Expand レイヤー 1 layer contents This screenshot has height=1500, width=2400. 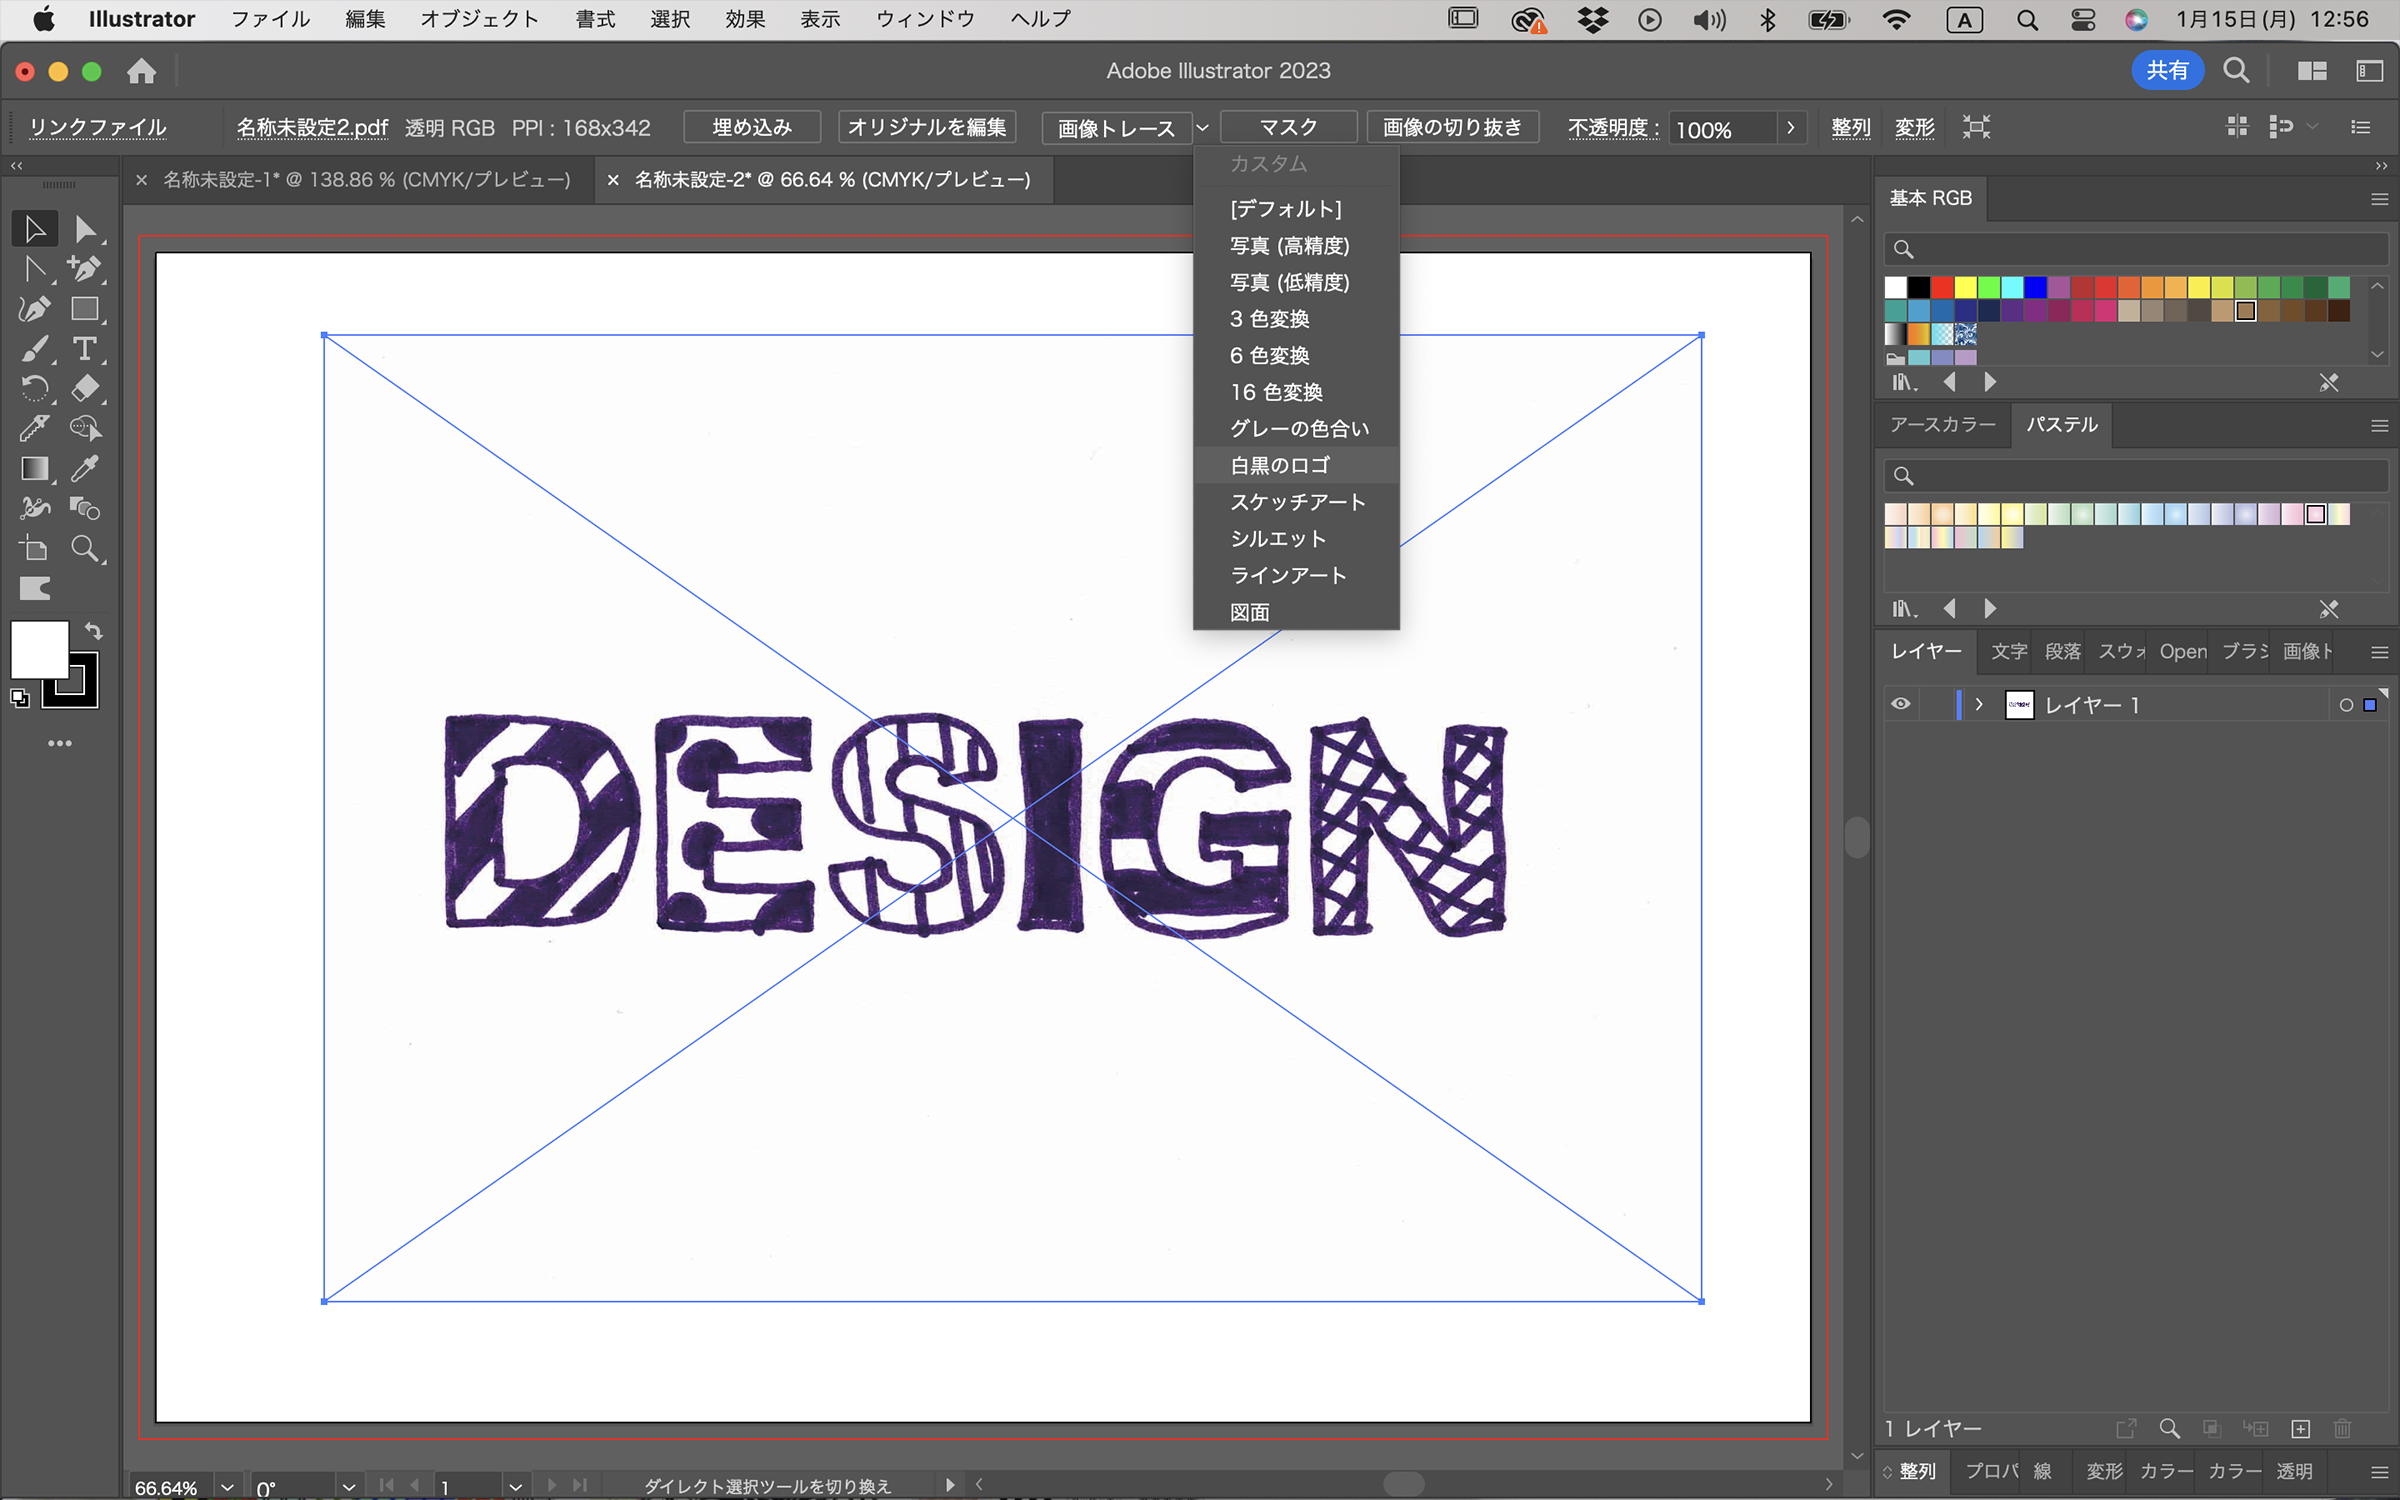(x=1979, y=704)
